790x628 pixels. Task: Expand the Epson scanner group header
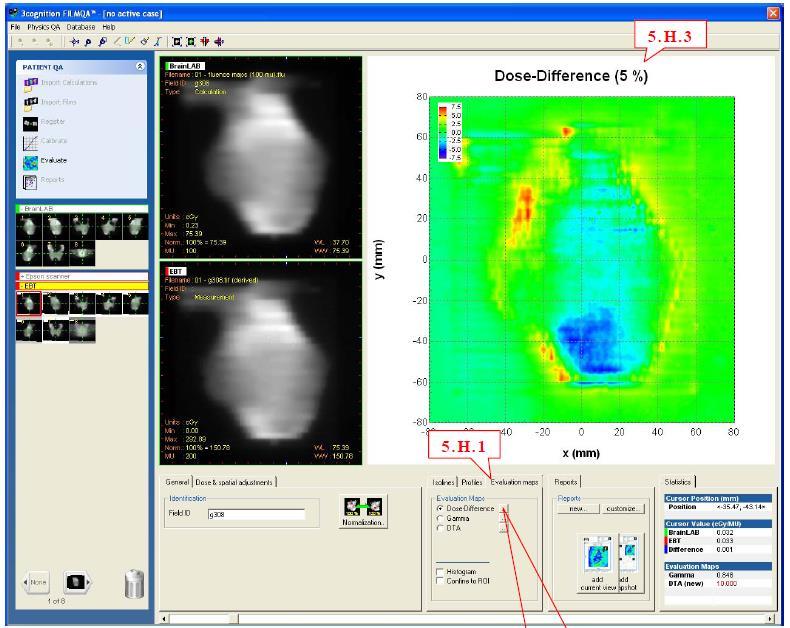tap(83, 276)
